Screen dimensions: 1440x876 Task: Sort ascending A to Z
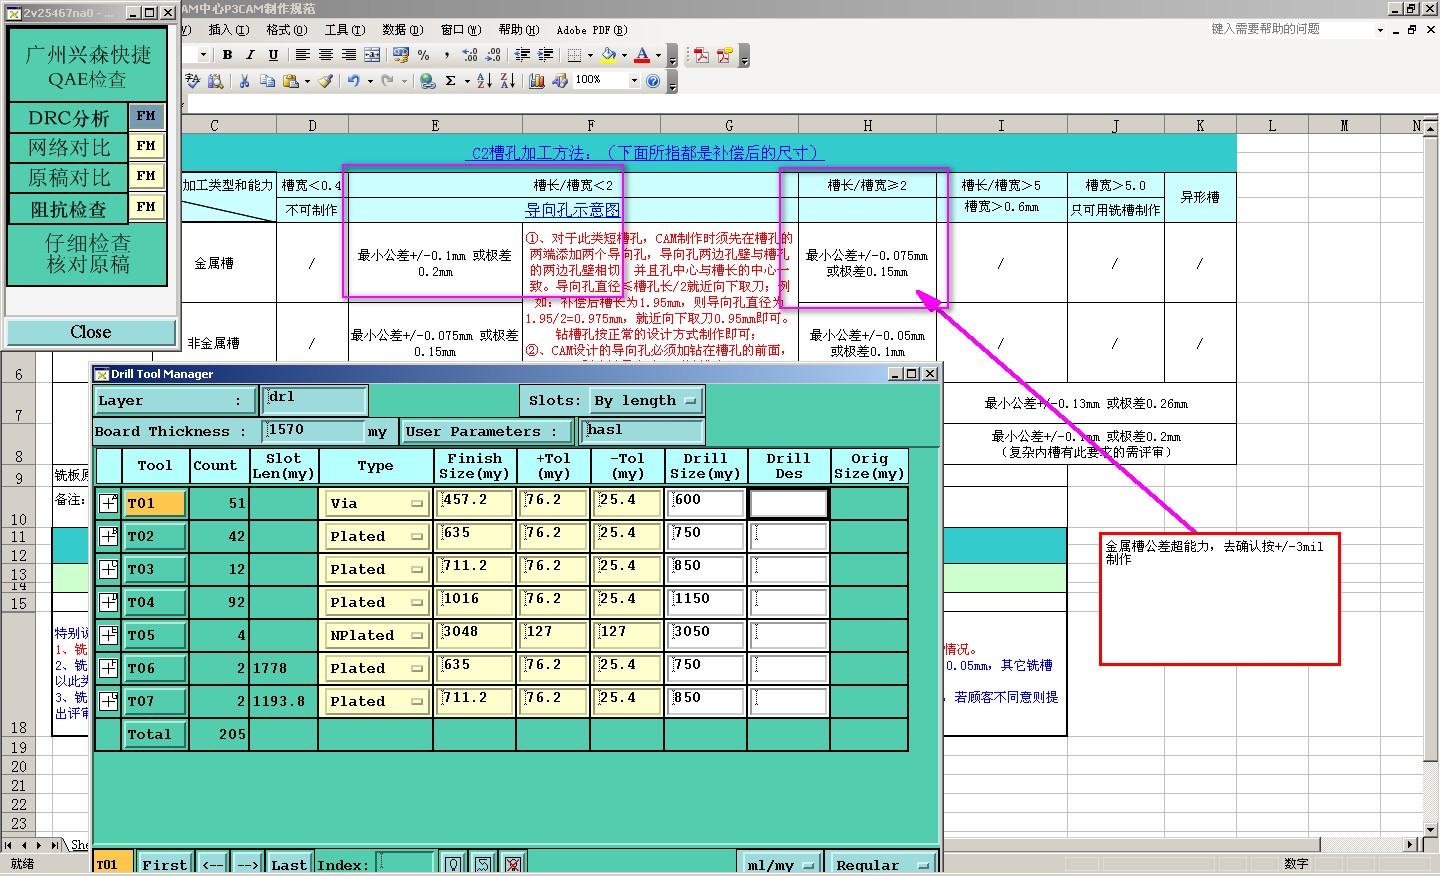coord(484,81)
